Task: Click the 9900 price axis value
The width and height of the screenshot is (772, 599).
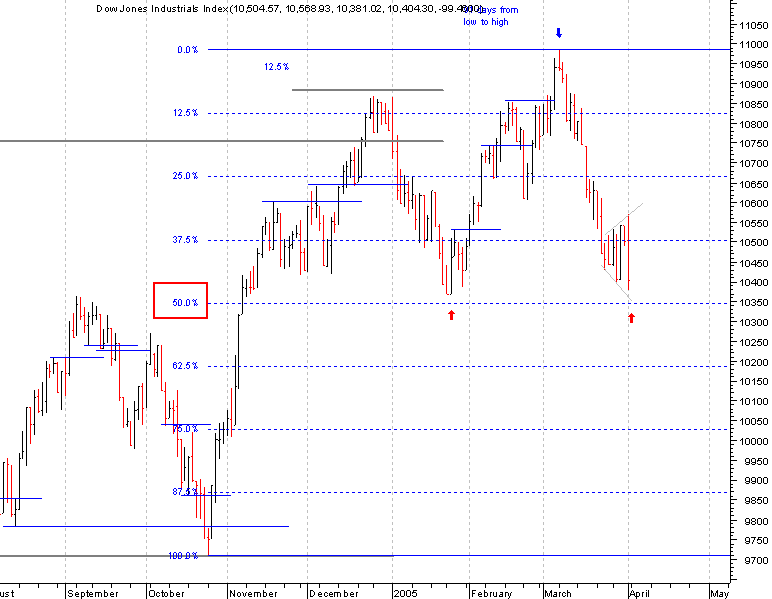Action: 755,481
